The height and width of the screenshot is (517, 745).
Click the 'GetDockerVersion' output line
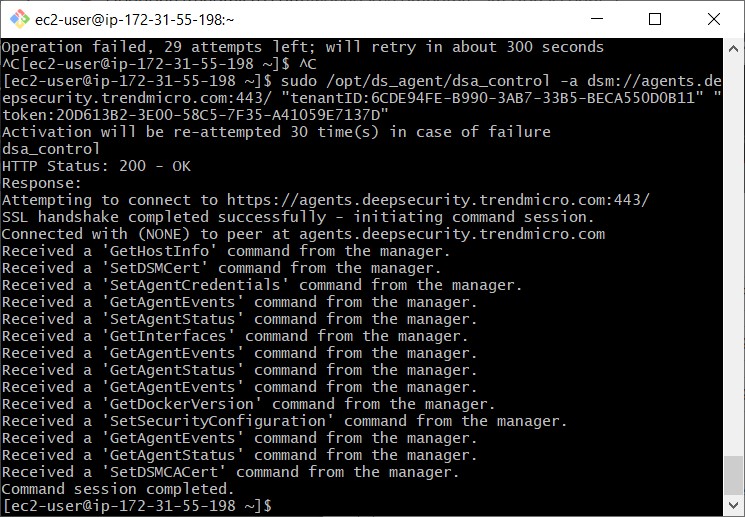(x=248, y=404)
